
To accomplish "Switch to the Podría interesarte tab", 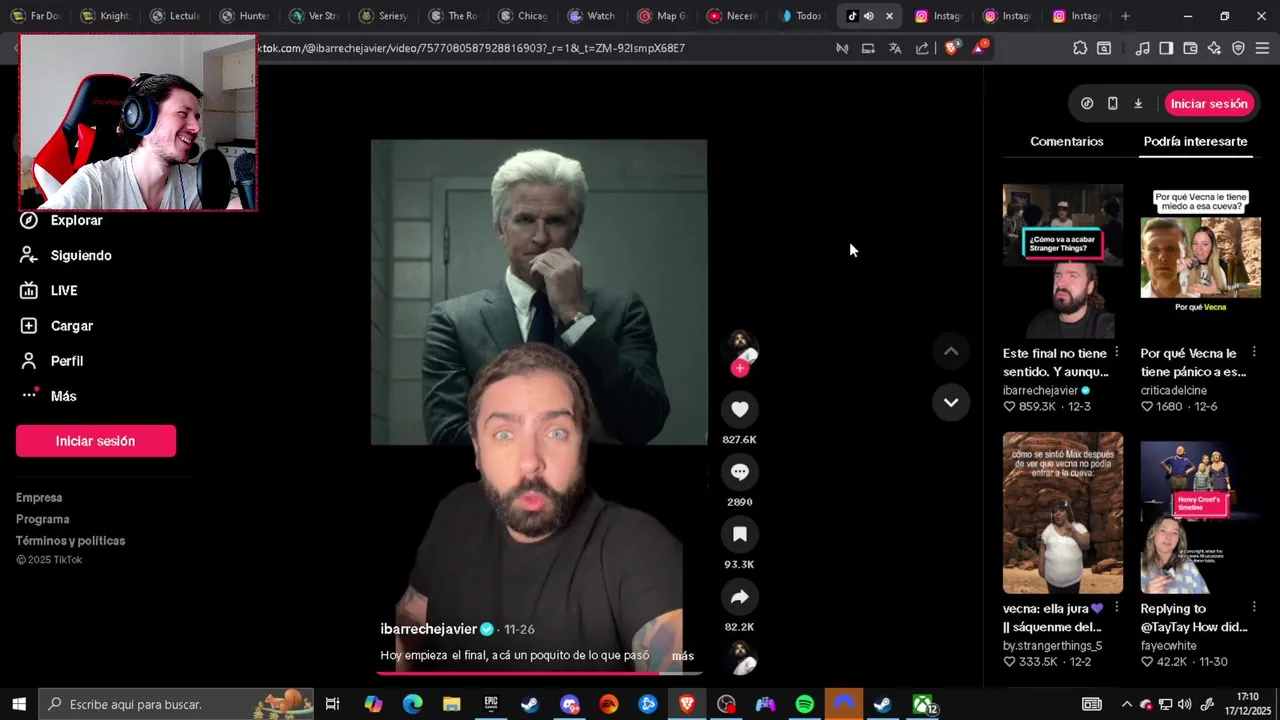I will 1195,141.
